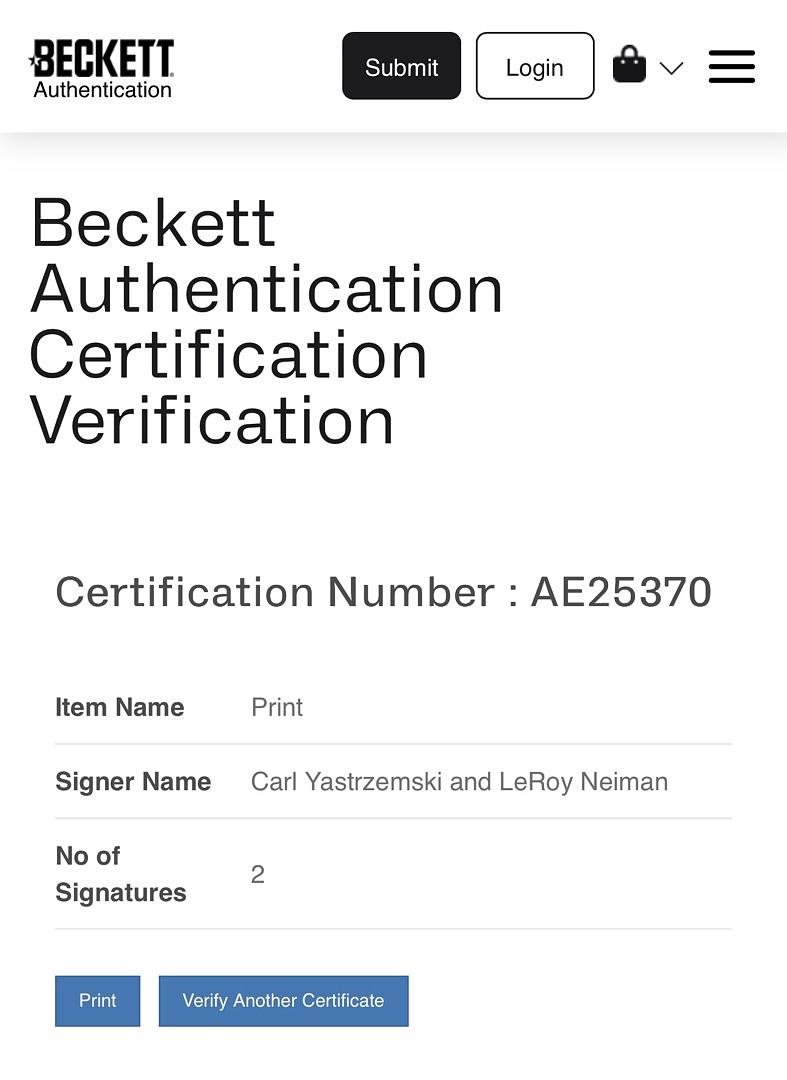Select the Carl Yastrzemski signer text
787x1080 pixels.
(x=346, y=781)
